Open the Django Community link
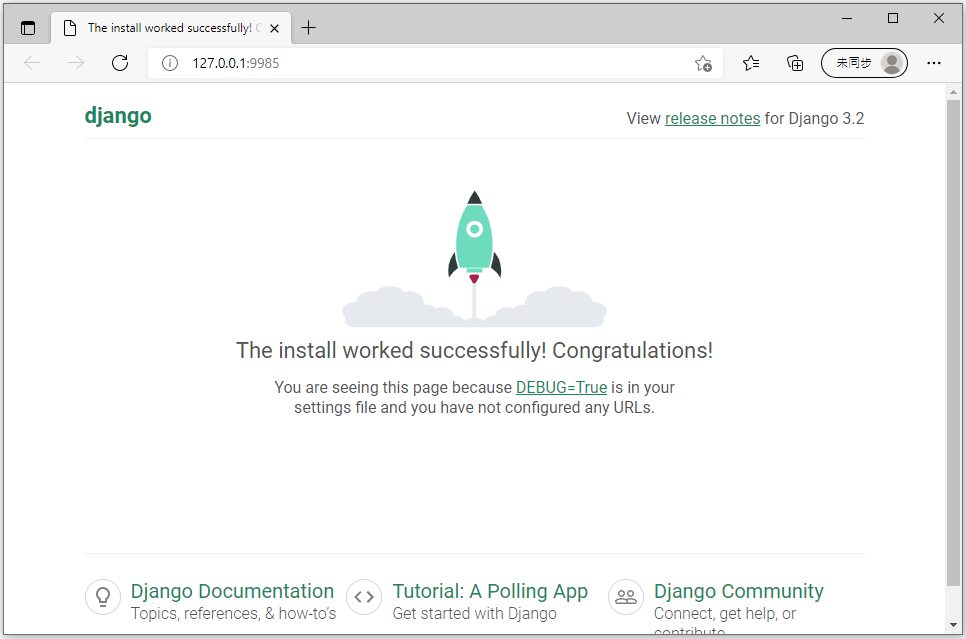Viewport: 966px width, 639px height. (739, 591)
